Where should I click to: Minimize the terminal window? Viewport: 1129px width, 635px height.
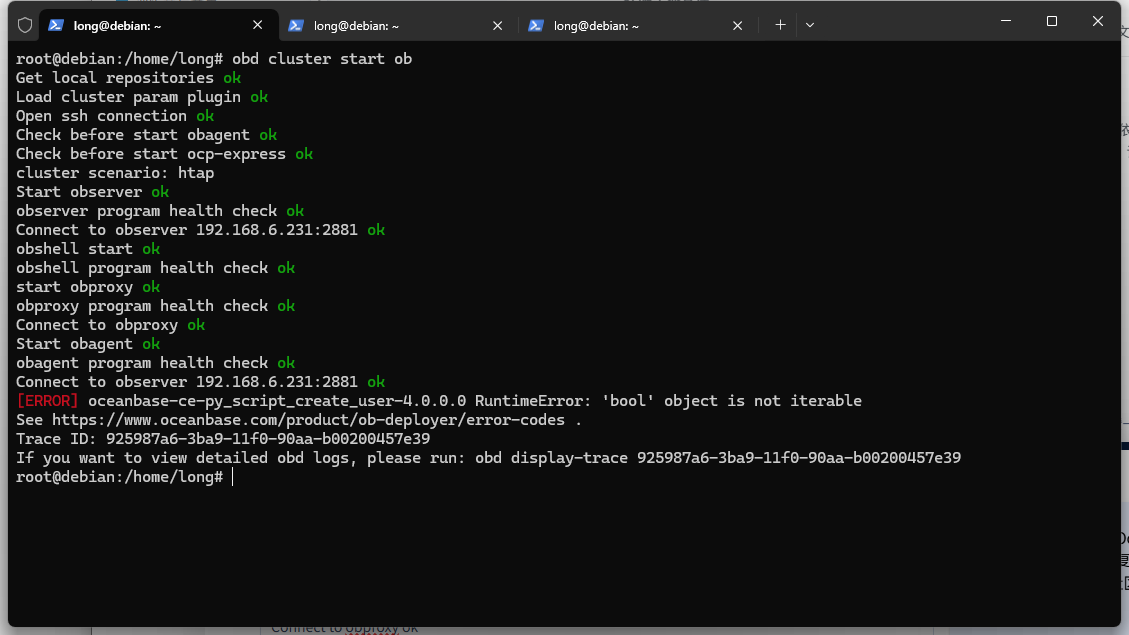click(1006, 21)
